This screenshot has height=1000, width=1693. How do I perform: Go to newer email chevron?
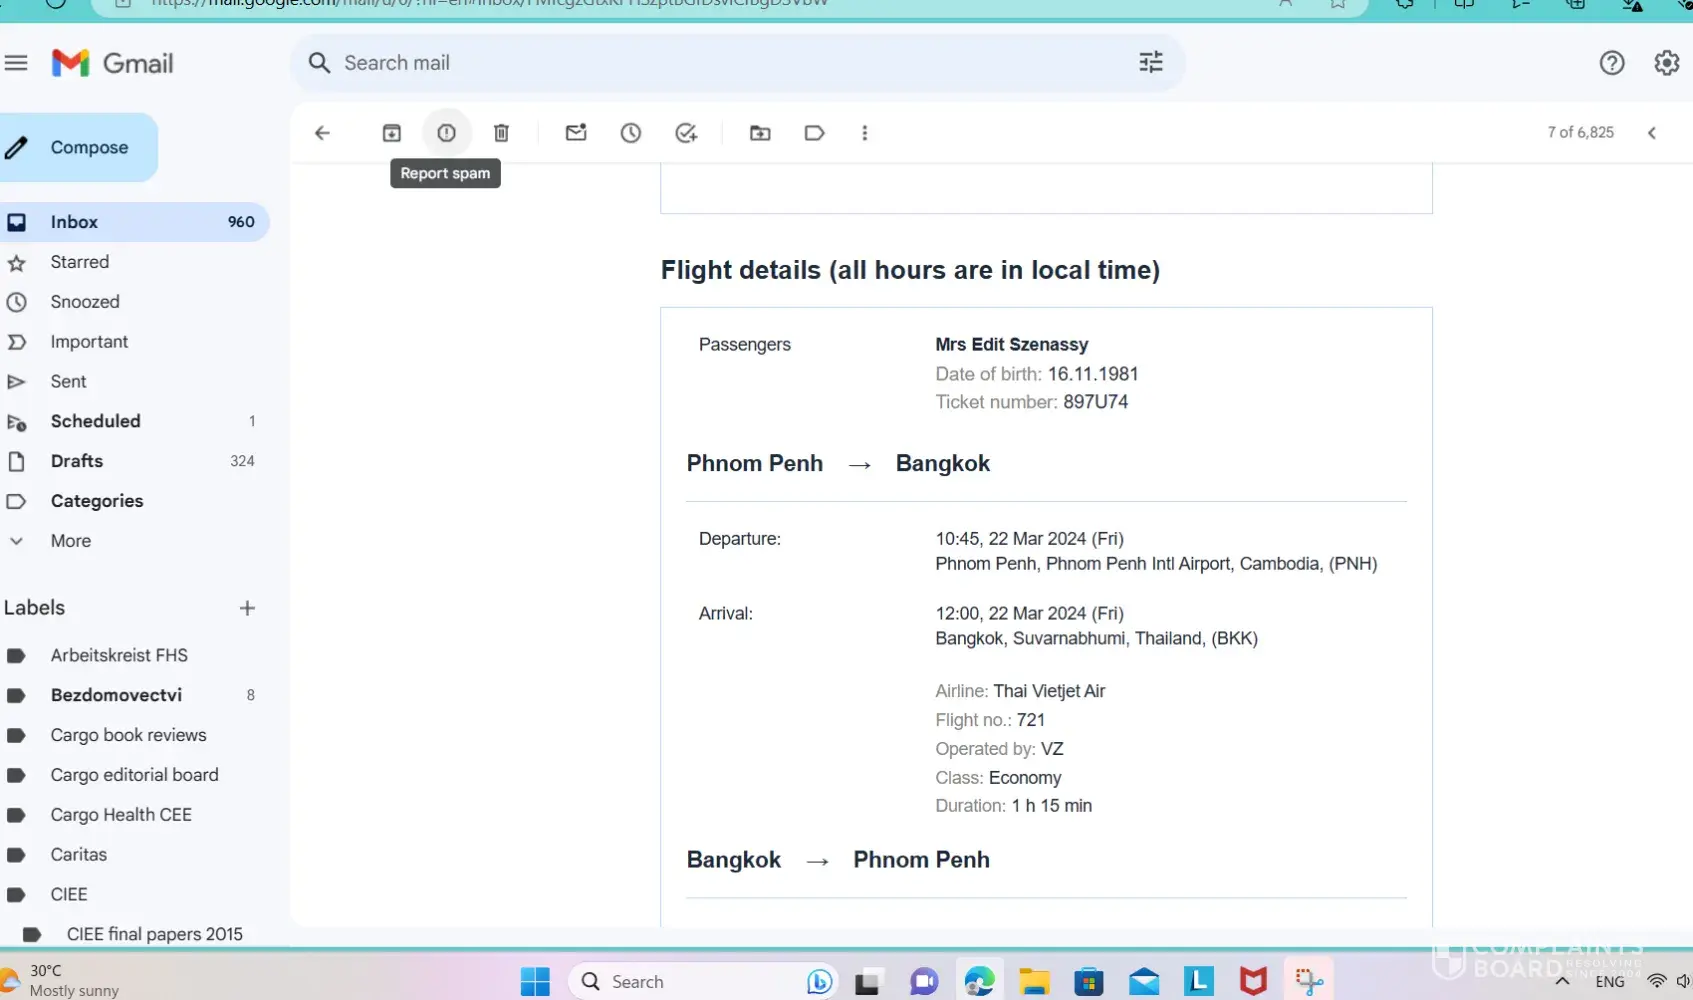click(x=1652, y=133)
